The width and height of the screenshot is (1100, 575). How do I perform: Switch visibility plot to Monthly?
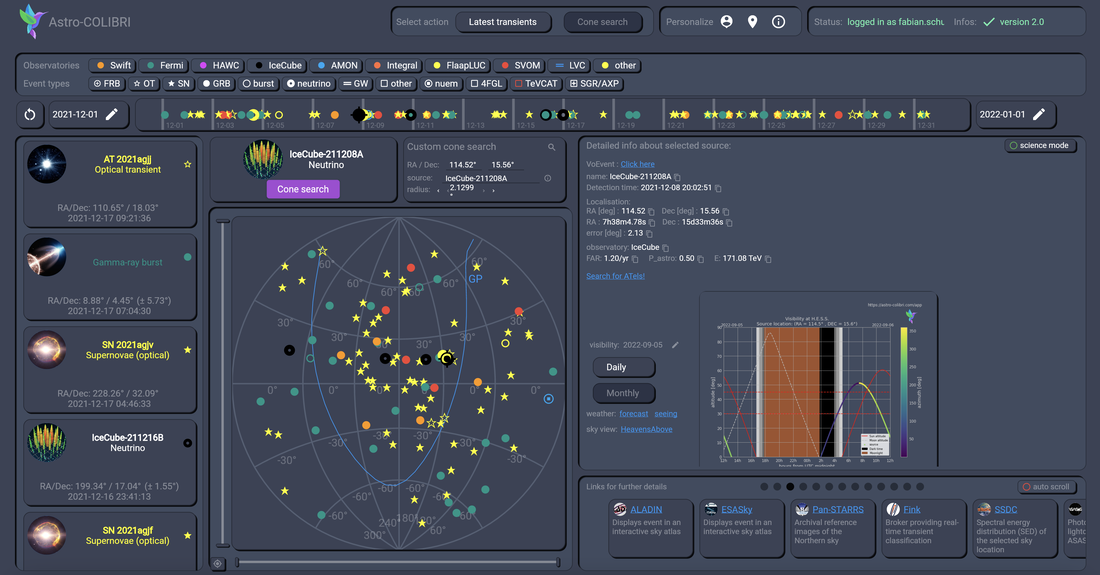click(623, 393)
